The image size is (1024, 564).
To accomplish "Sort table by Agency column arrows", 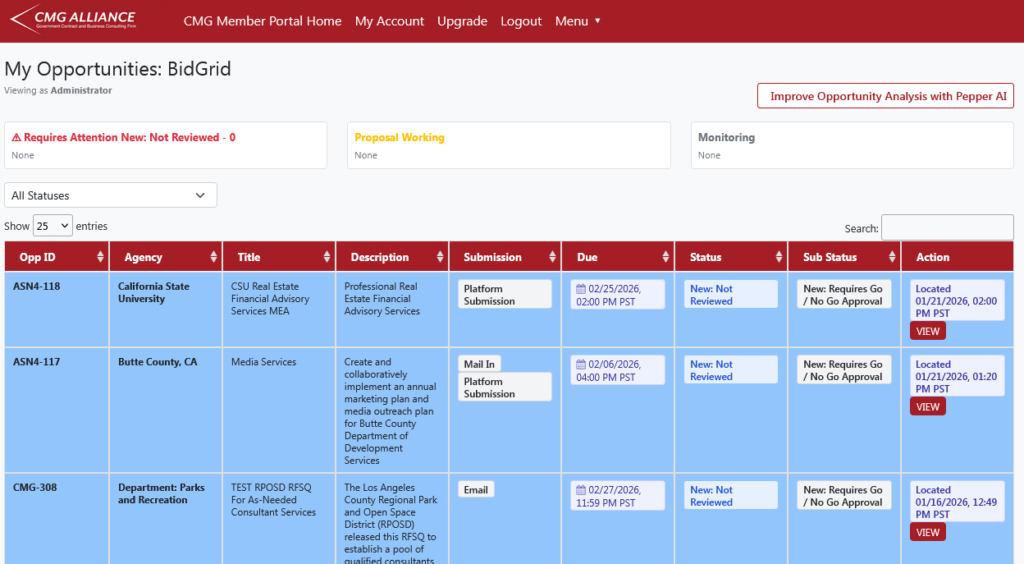I will coord(213,257).
